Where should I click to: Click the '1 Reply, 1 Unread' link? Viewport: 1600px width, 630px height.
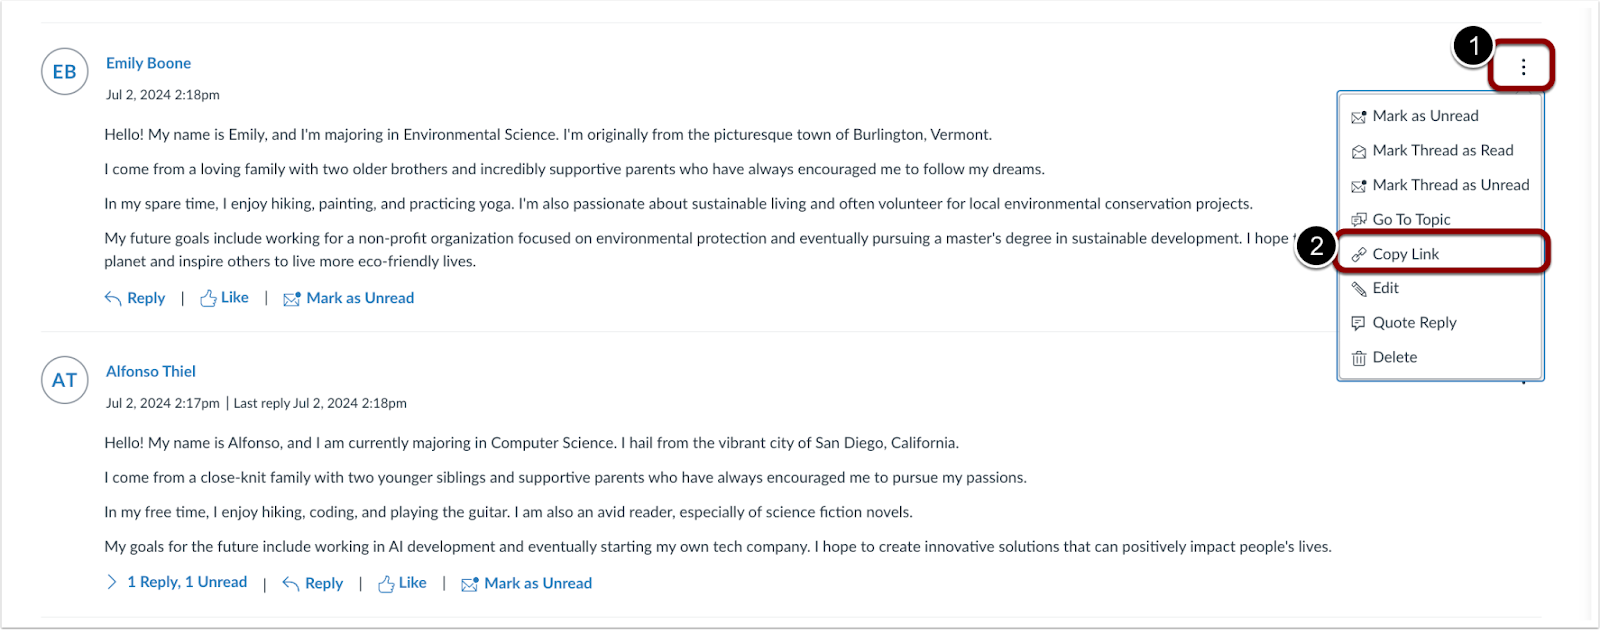pos(188,582)
